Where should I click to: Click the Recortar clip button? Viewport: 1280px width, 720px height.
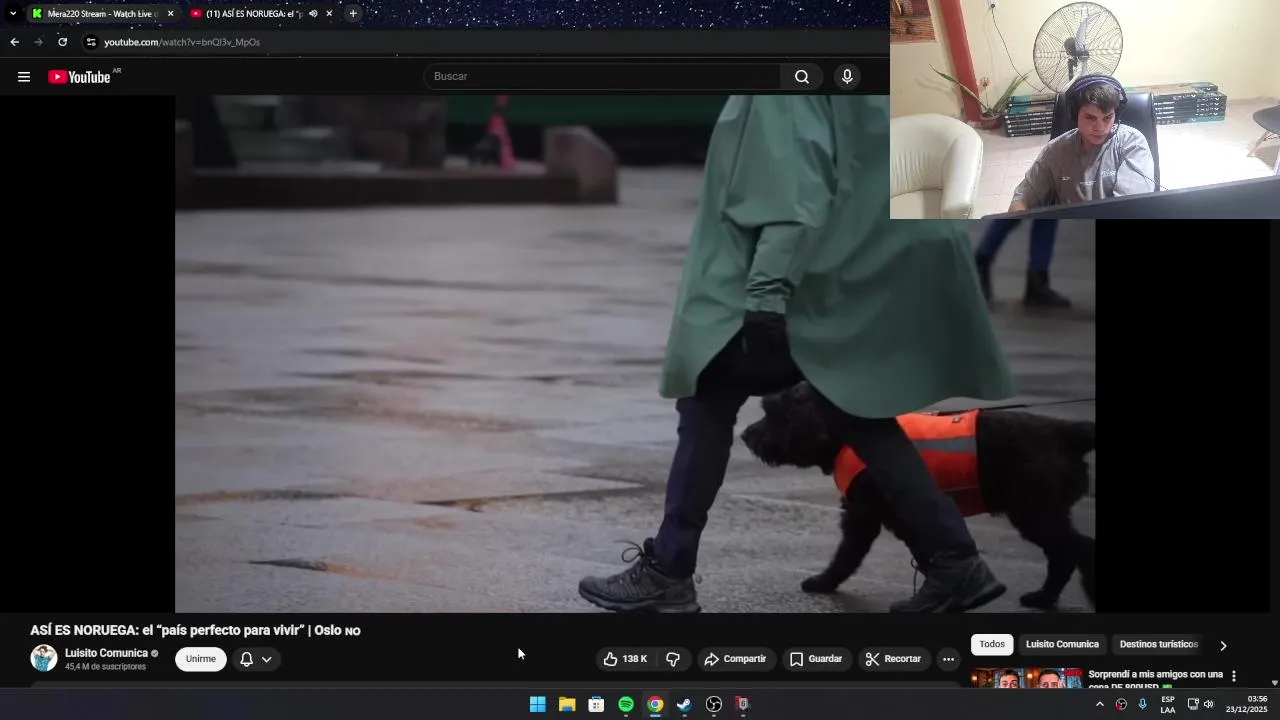click(893, 659)
